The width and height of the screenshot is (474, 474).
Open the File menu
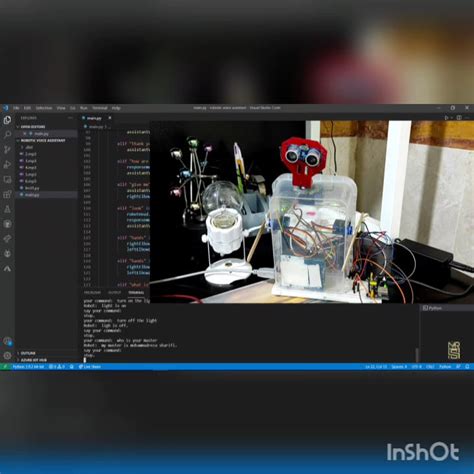[16, 108]
